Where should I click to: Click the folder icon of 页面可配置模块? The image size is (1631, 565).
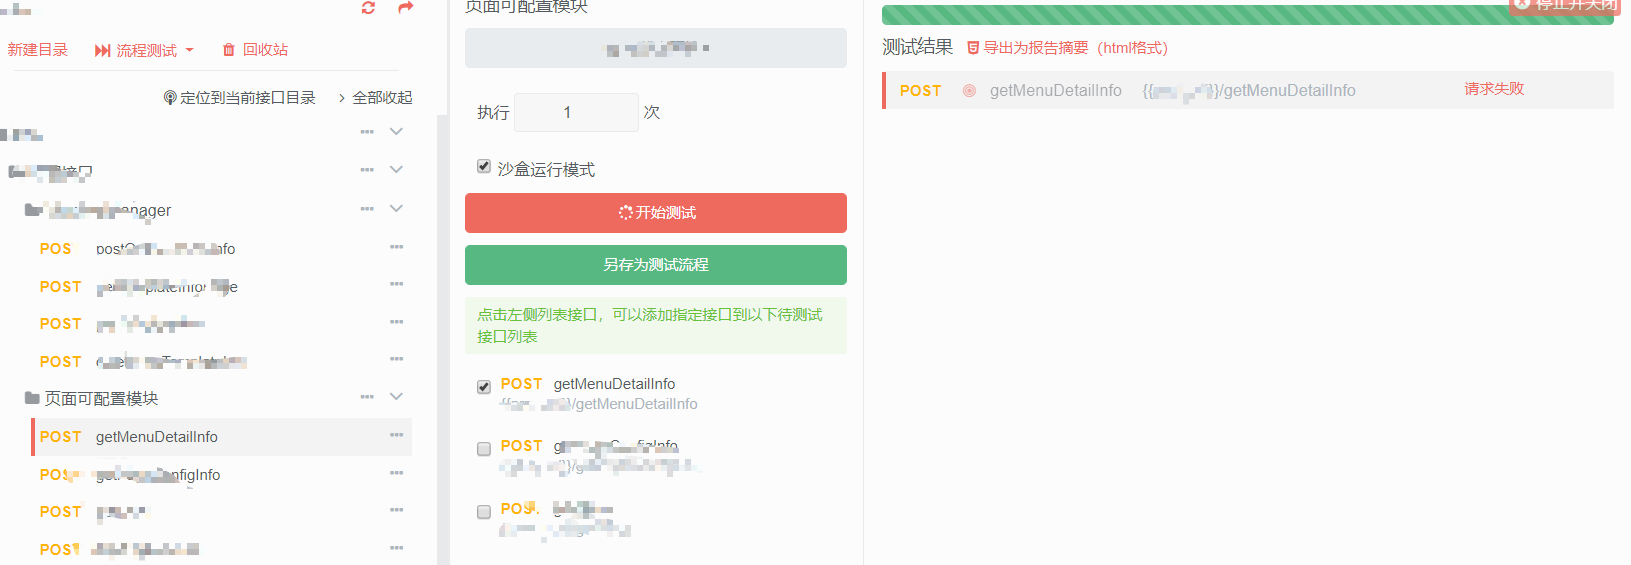click(x=32, y=398)
